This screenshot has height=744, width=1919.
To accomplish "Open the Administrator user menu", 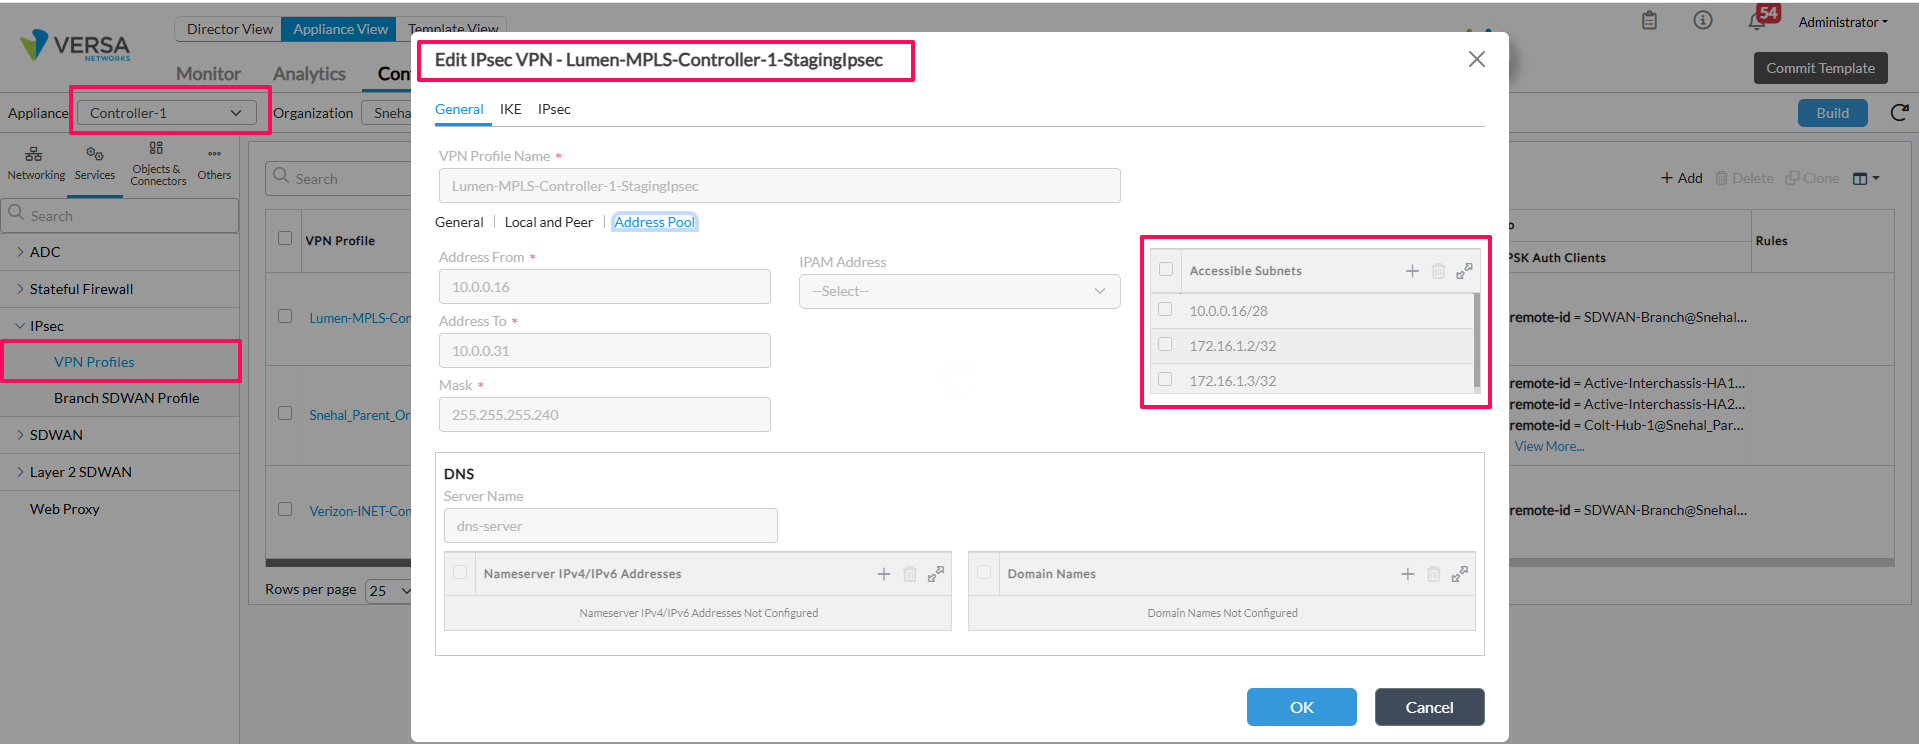I will pos(1843,22).
